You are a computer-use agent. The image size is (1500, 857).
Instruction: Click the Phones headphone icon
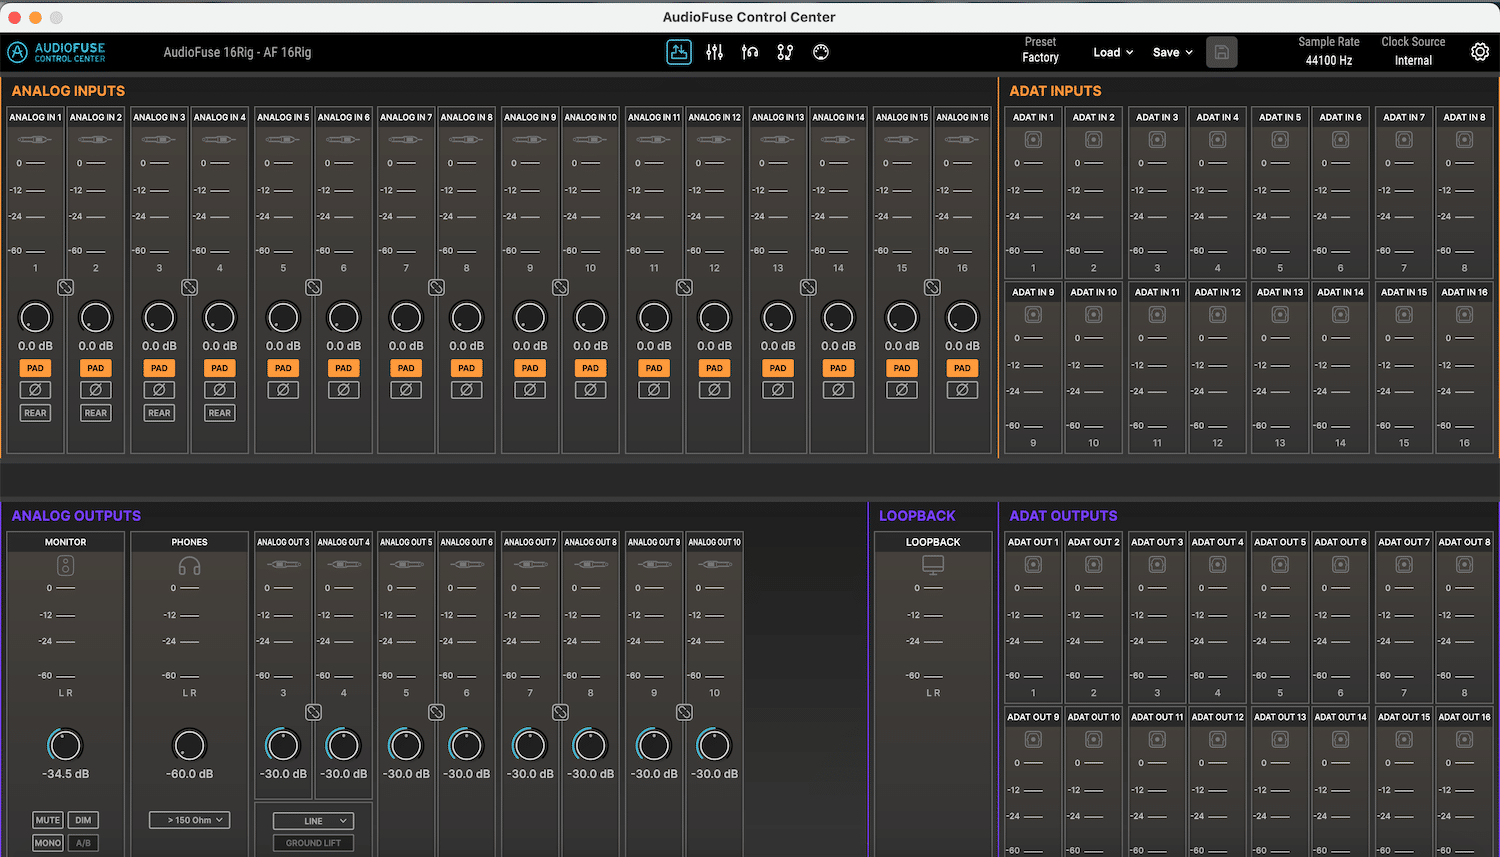tap(189, 566)
